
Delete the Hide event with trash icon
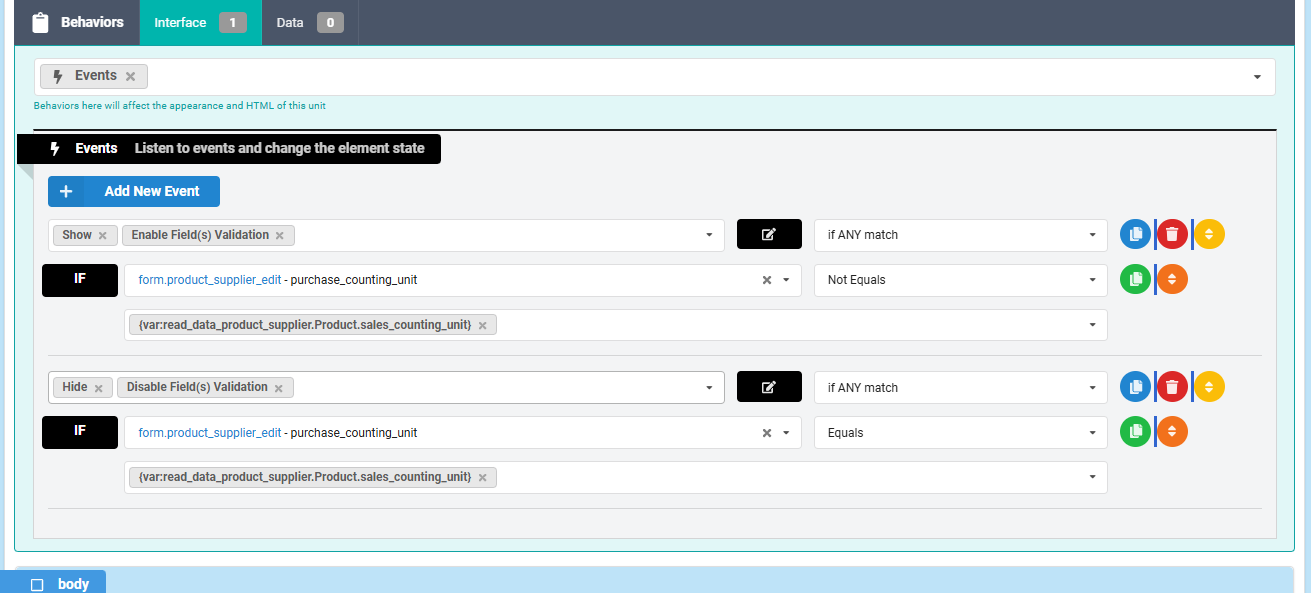1172,387
